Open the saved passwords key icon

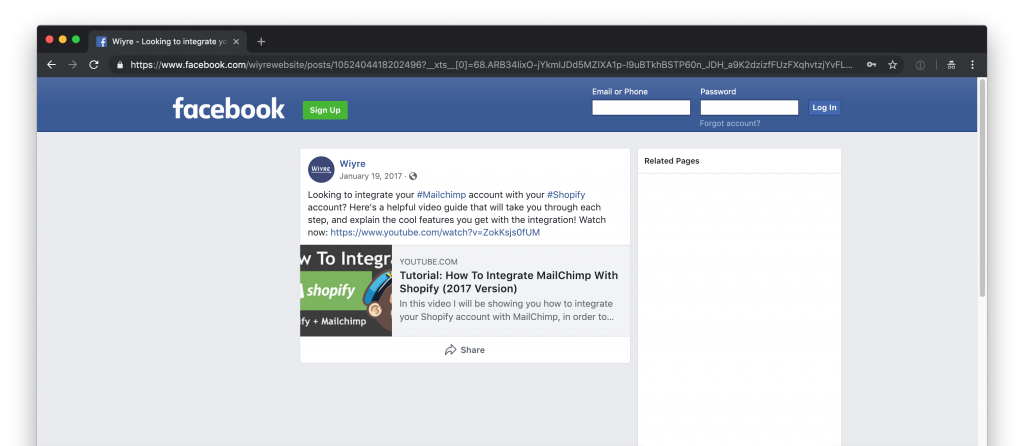pos(871,65)
